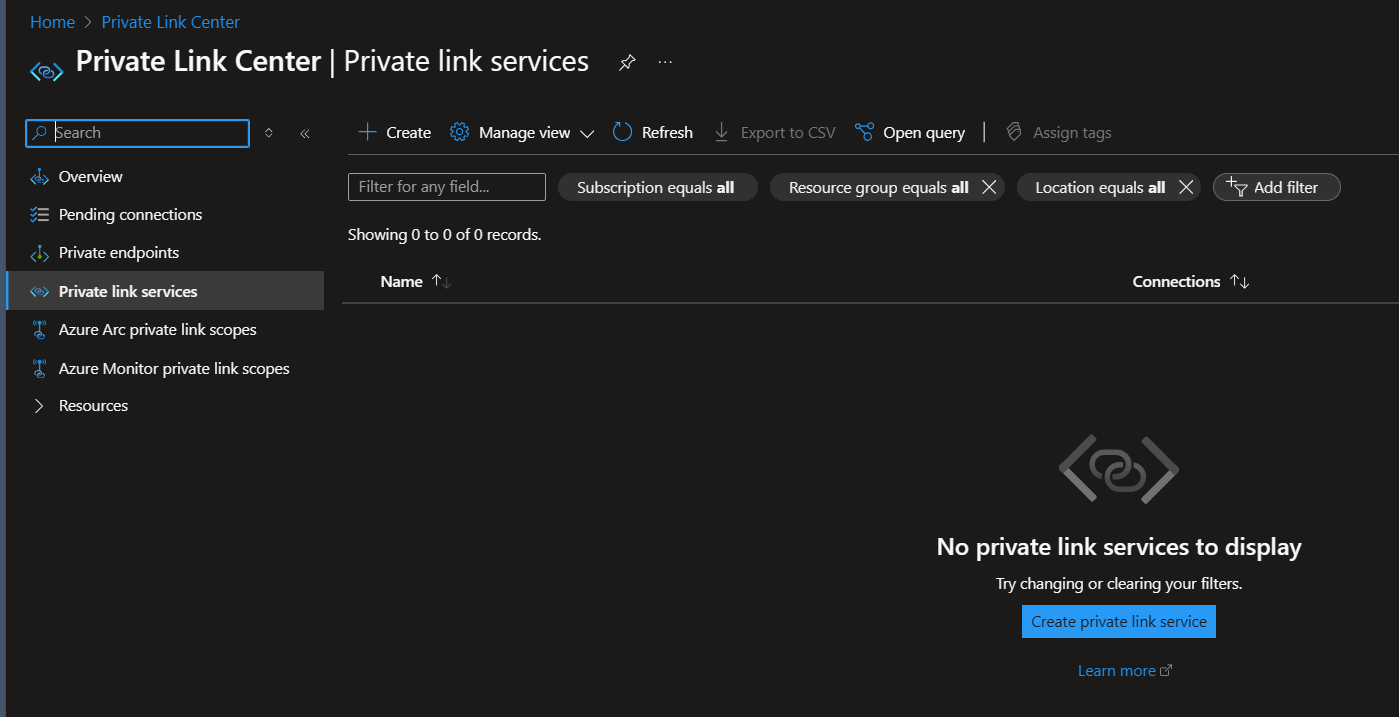Navigate to Home via the breadcrumb
Screen dimensions: 1399x717
click(52, 21)
